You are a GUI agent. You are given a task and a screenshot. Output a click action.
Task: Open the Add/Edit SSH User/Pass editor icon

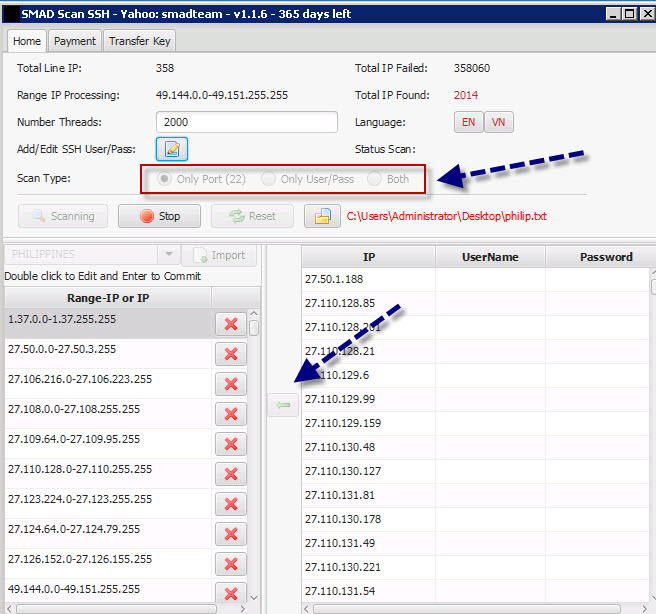coord(172,149)
